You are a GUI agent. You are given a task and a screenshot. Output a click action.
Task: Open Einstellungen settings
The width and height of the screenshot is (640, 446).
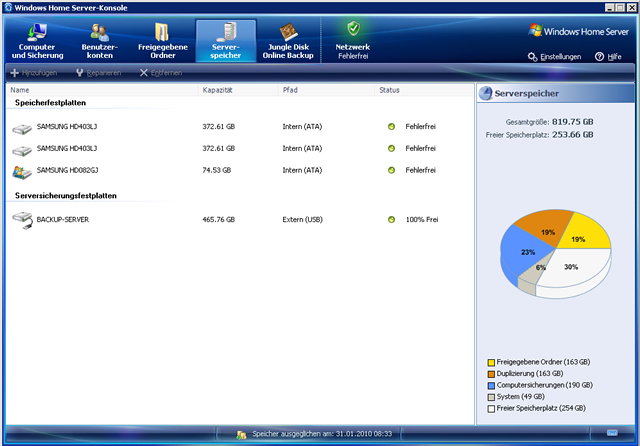tap(554, 57)
